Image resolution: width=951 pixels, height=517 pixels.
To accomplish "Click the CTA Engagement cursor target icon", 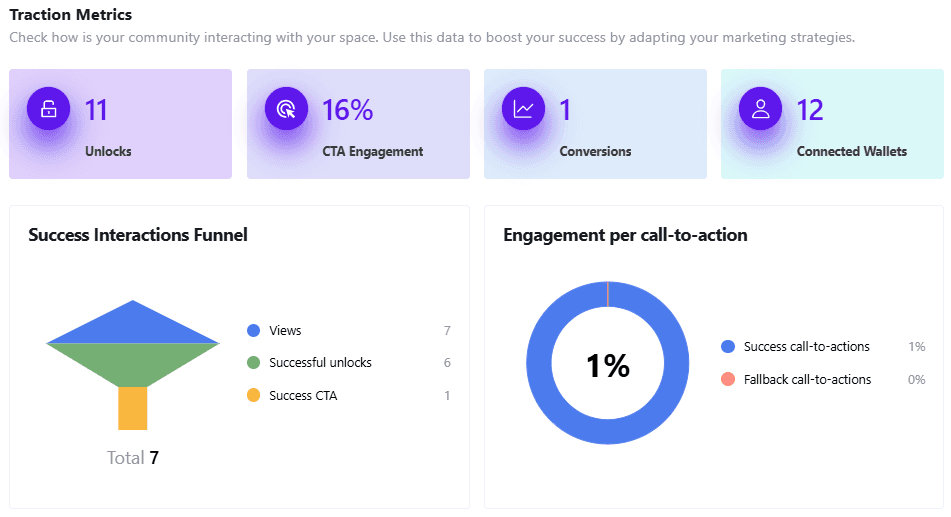I will click(286, 109).
